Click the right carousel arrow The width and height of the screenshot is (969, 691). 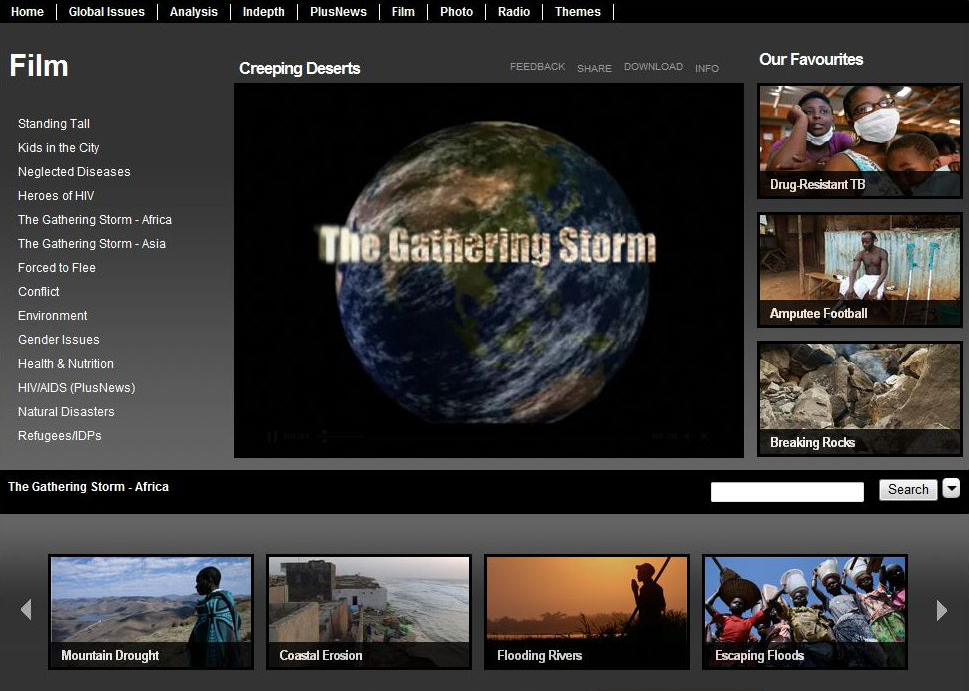pos(941,610)
